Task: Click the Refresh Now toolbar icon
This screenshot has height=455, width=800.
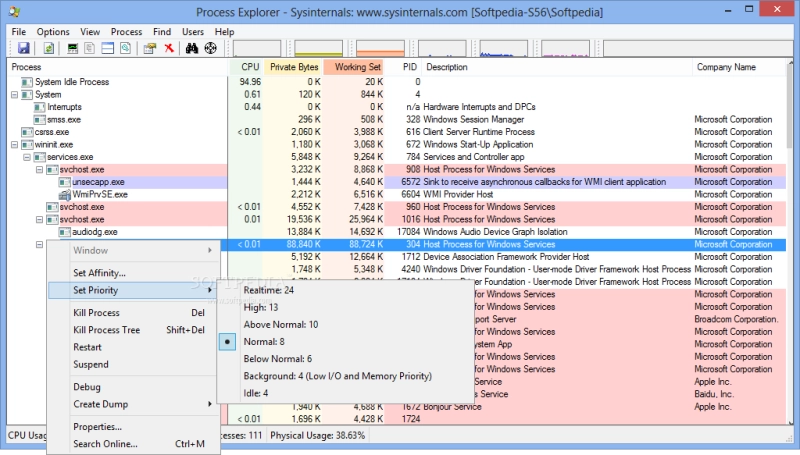Action: click(48, 48)
